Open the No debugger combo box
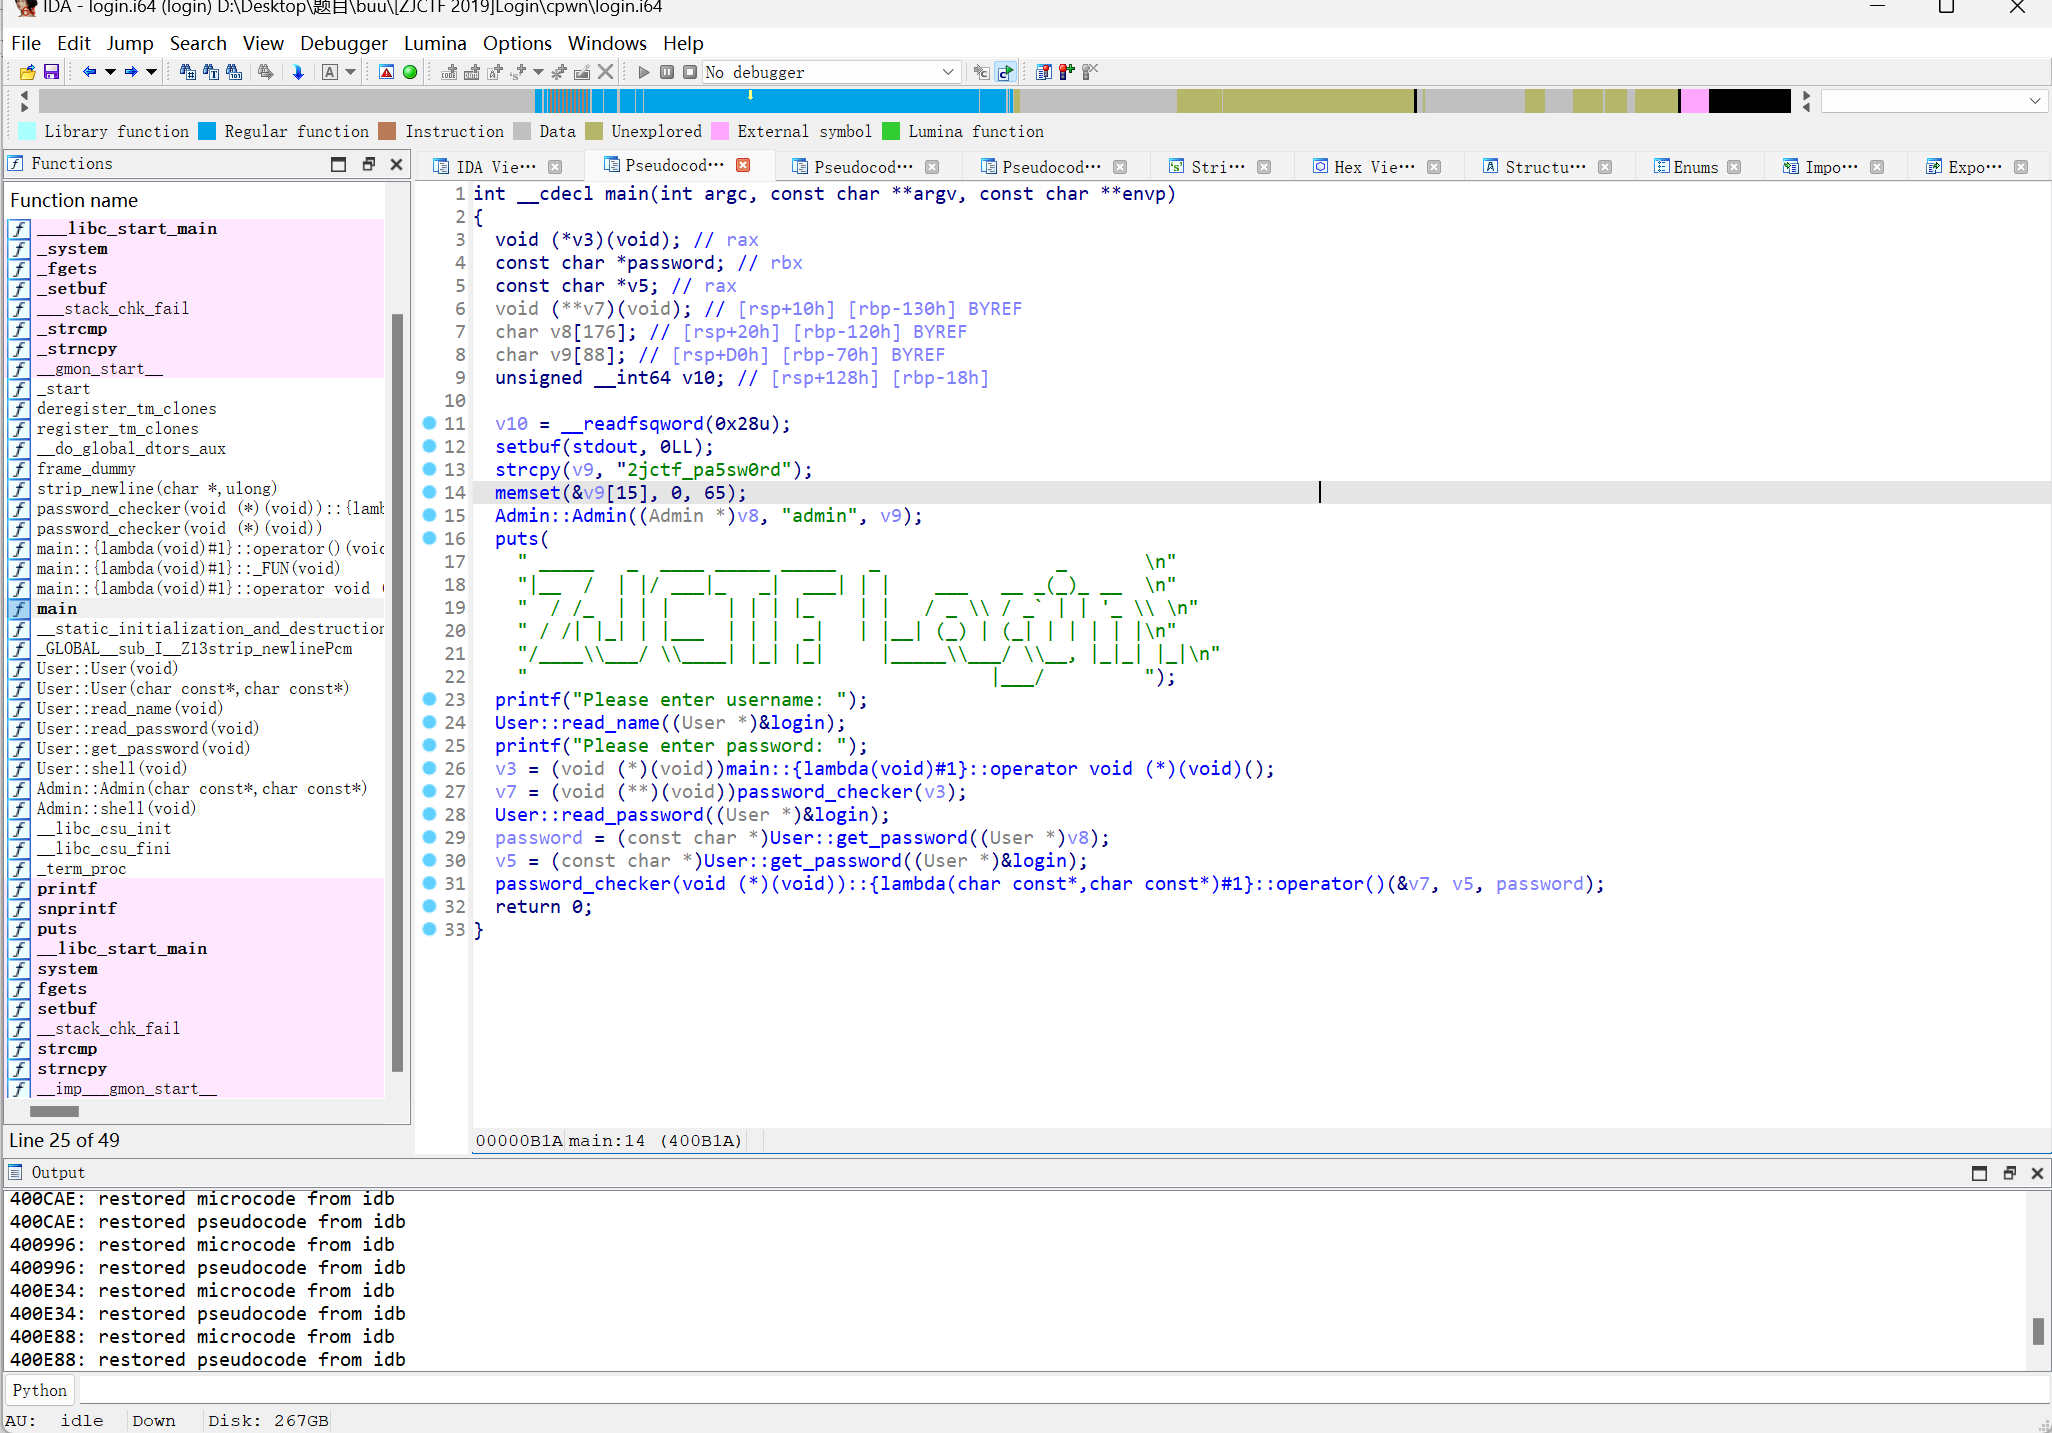This screenshot has height=1433, width=2052. click(x=831, y=72)
